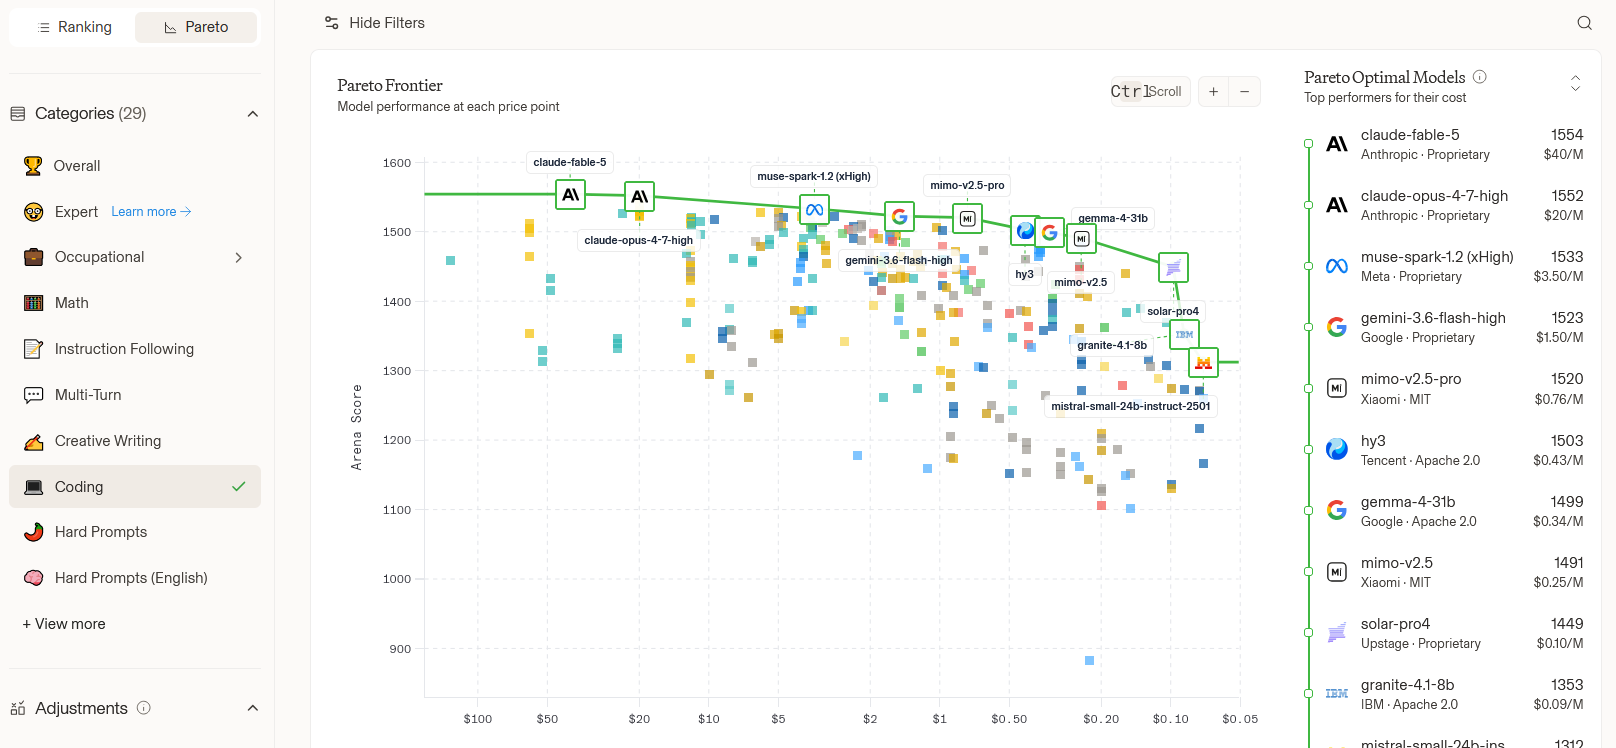Click the mistral-small chart marker icon
The image size is (1616, 748).
click(1203, 363)
